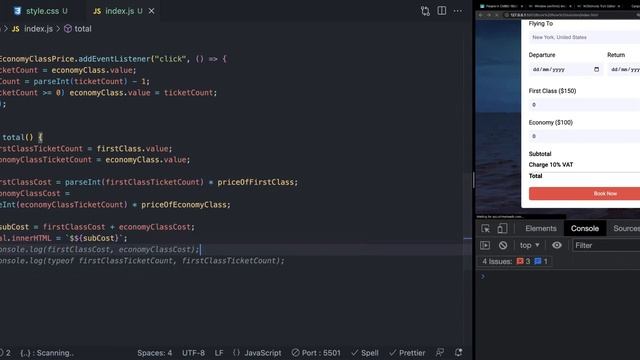
Task: Toggle the DevTools device toolbar icon
Action: (502, 229)
